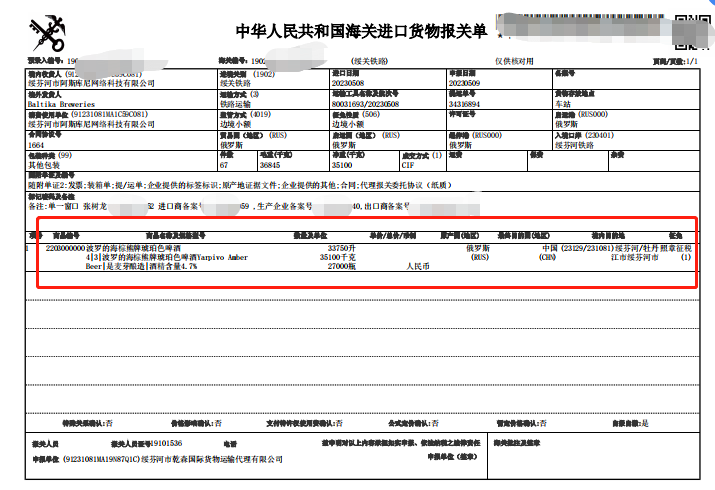Click the document title 中华人民共和国海关进口货物报关单
Viewport: 715px width, 490px height.
point(362,31)
